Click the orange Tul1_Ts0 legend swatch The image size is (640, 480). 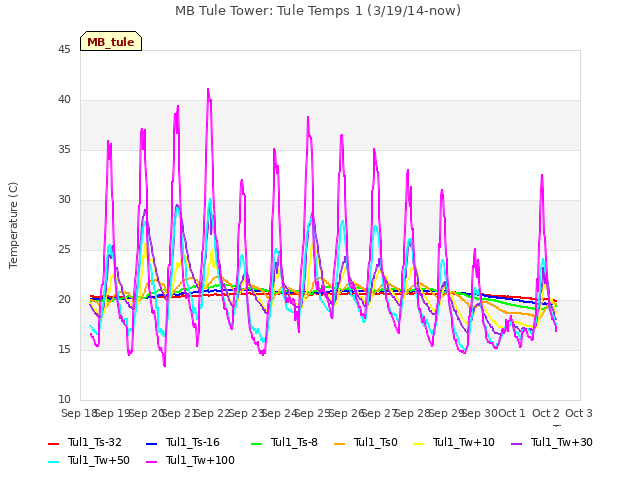pos(340,444)
